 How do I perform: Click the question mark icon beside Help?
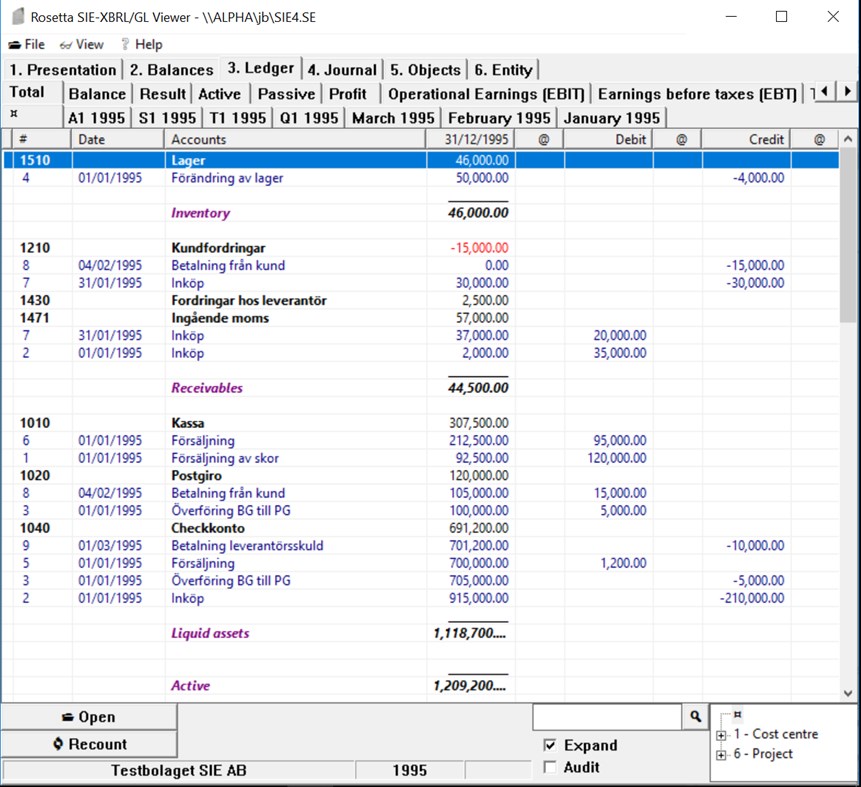124,44
